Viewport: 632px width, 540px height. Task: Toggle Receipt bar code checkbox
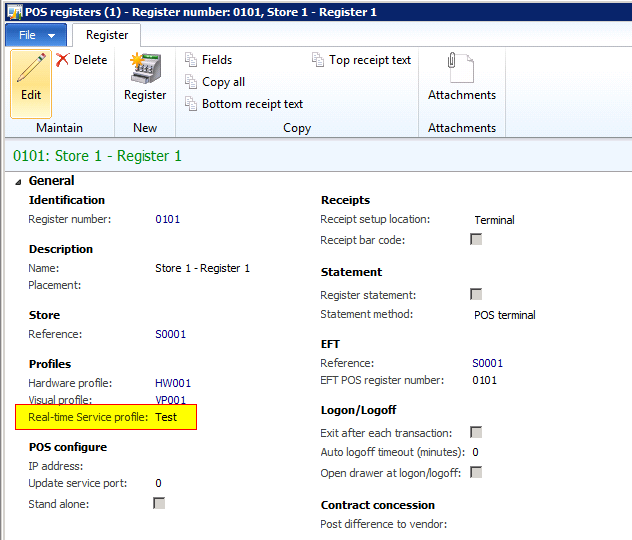pos(476,240)
